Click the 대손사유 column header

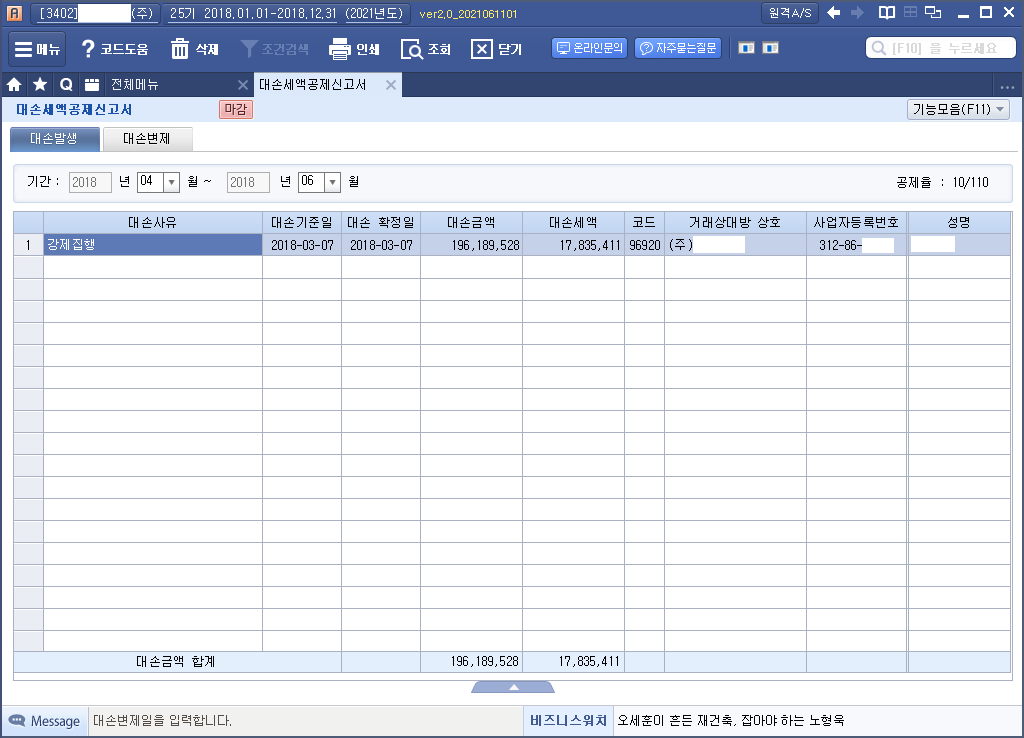[153, 223]
